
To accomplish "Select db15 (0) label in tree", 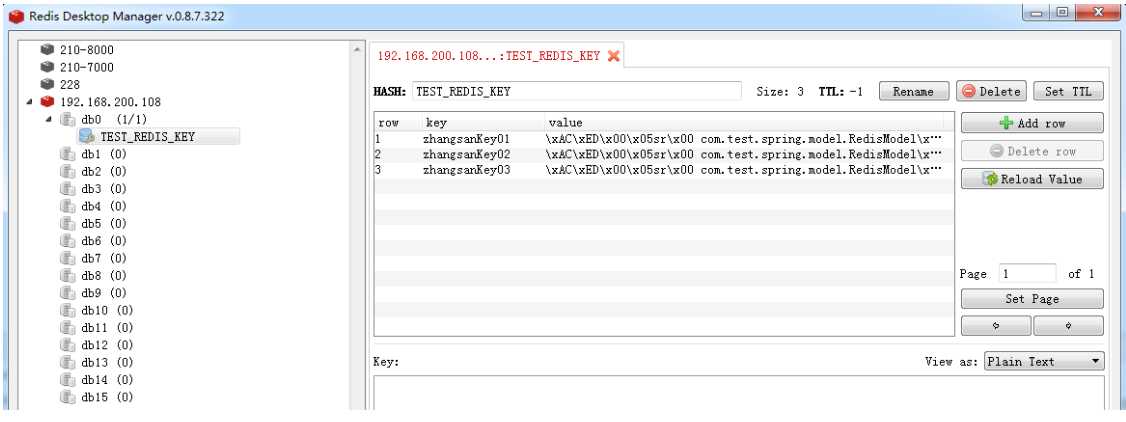I will (x=107, y=397).
